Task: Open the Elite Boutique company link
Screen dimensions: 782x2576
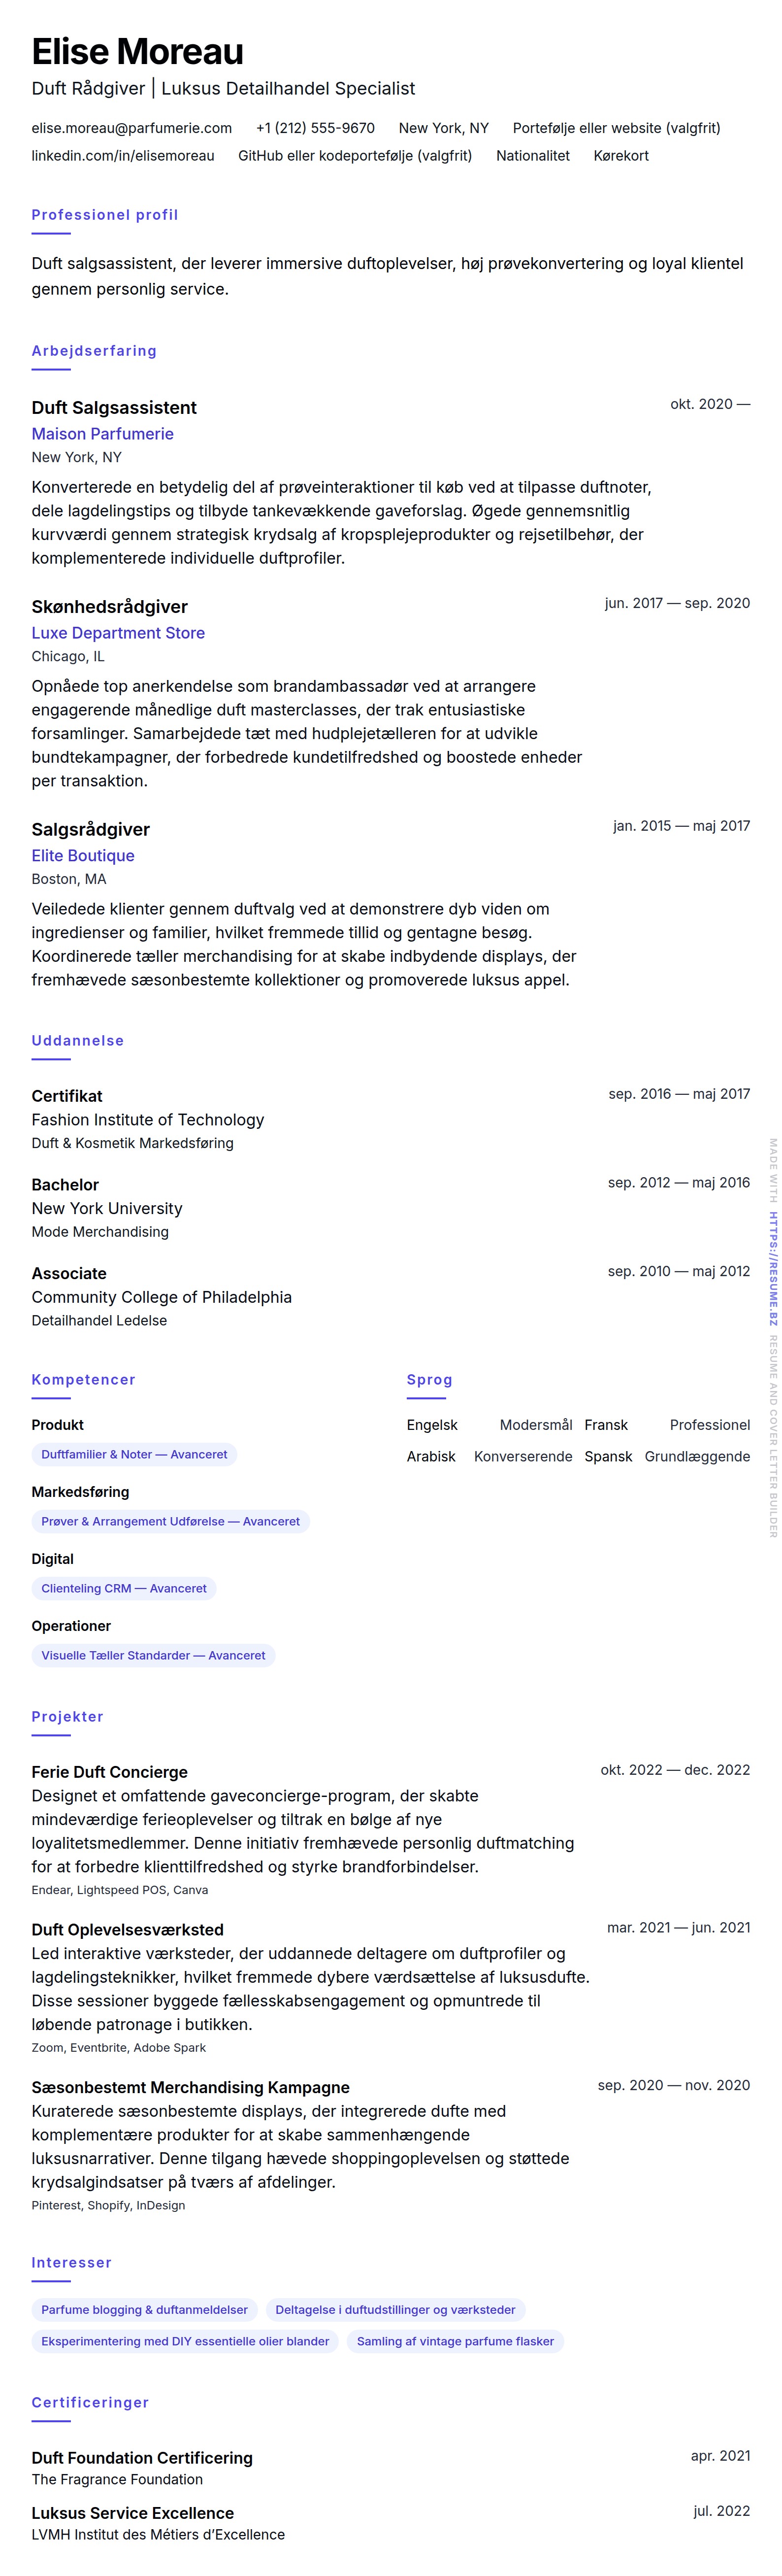Action: point(83,856)
